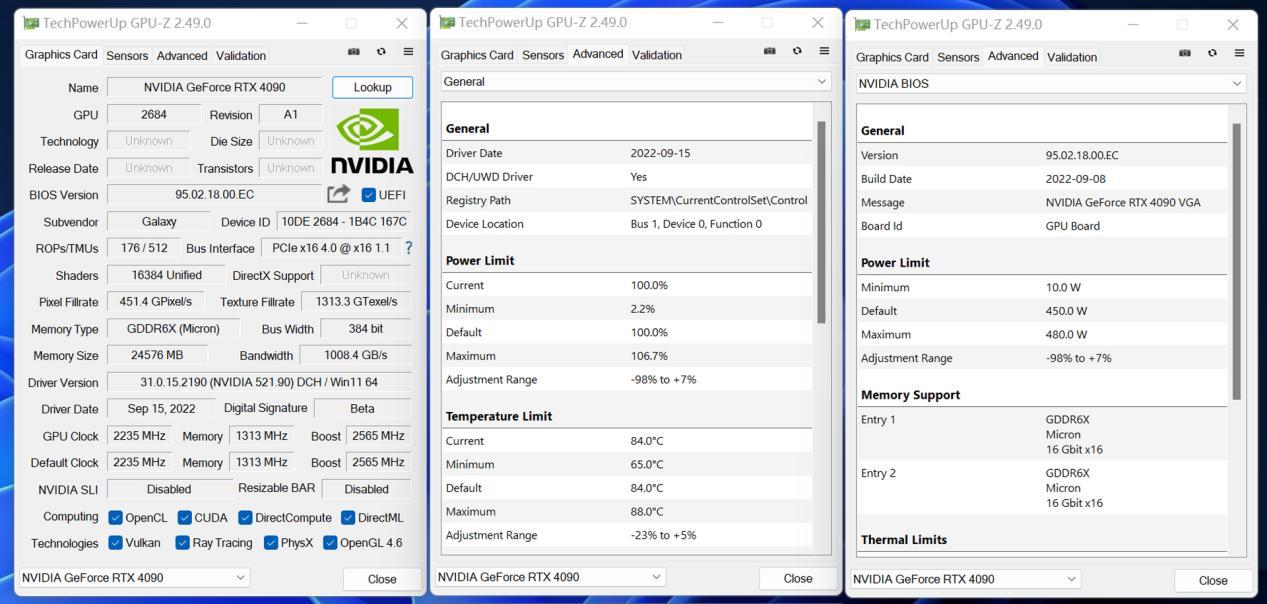Click the camera screenshot icon in the Graphics Card window
Image resolution: width=1267 pixels, height=604 pixels.
tap(354, 52)
